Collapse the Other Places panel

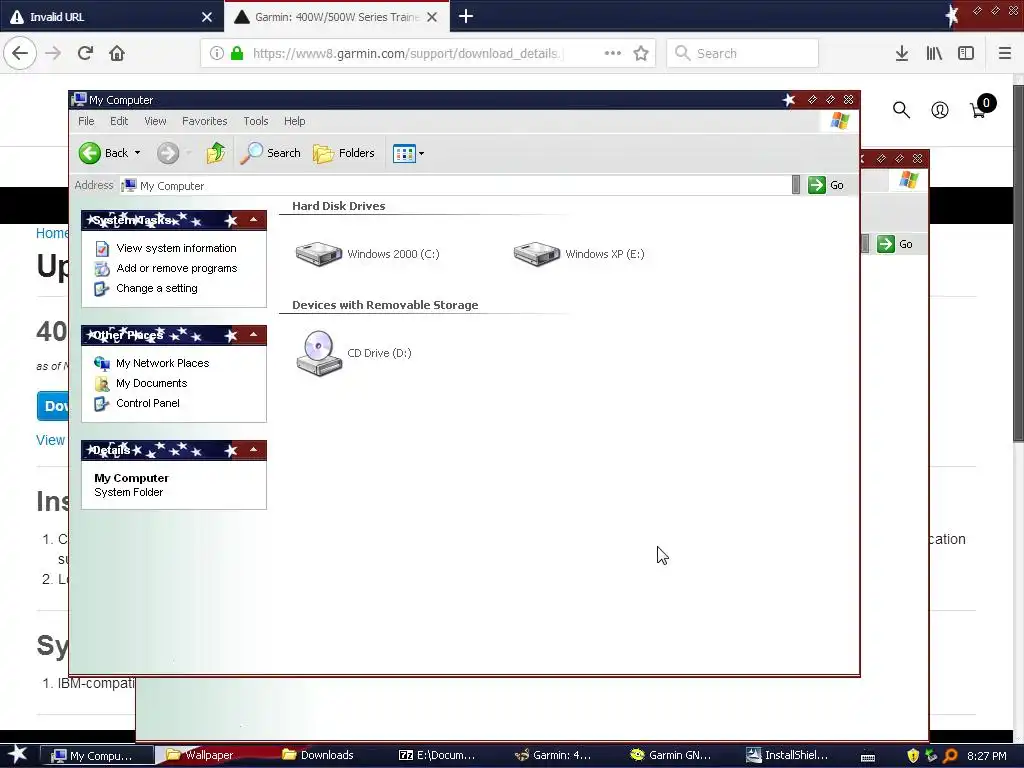tap(253, 335)
